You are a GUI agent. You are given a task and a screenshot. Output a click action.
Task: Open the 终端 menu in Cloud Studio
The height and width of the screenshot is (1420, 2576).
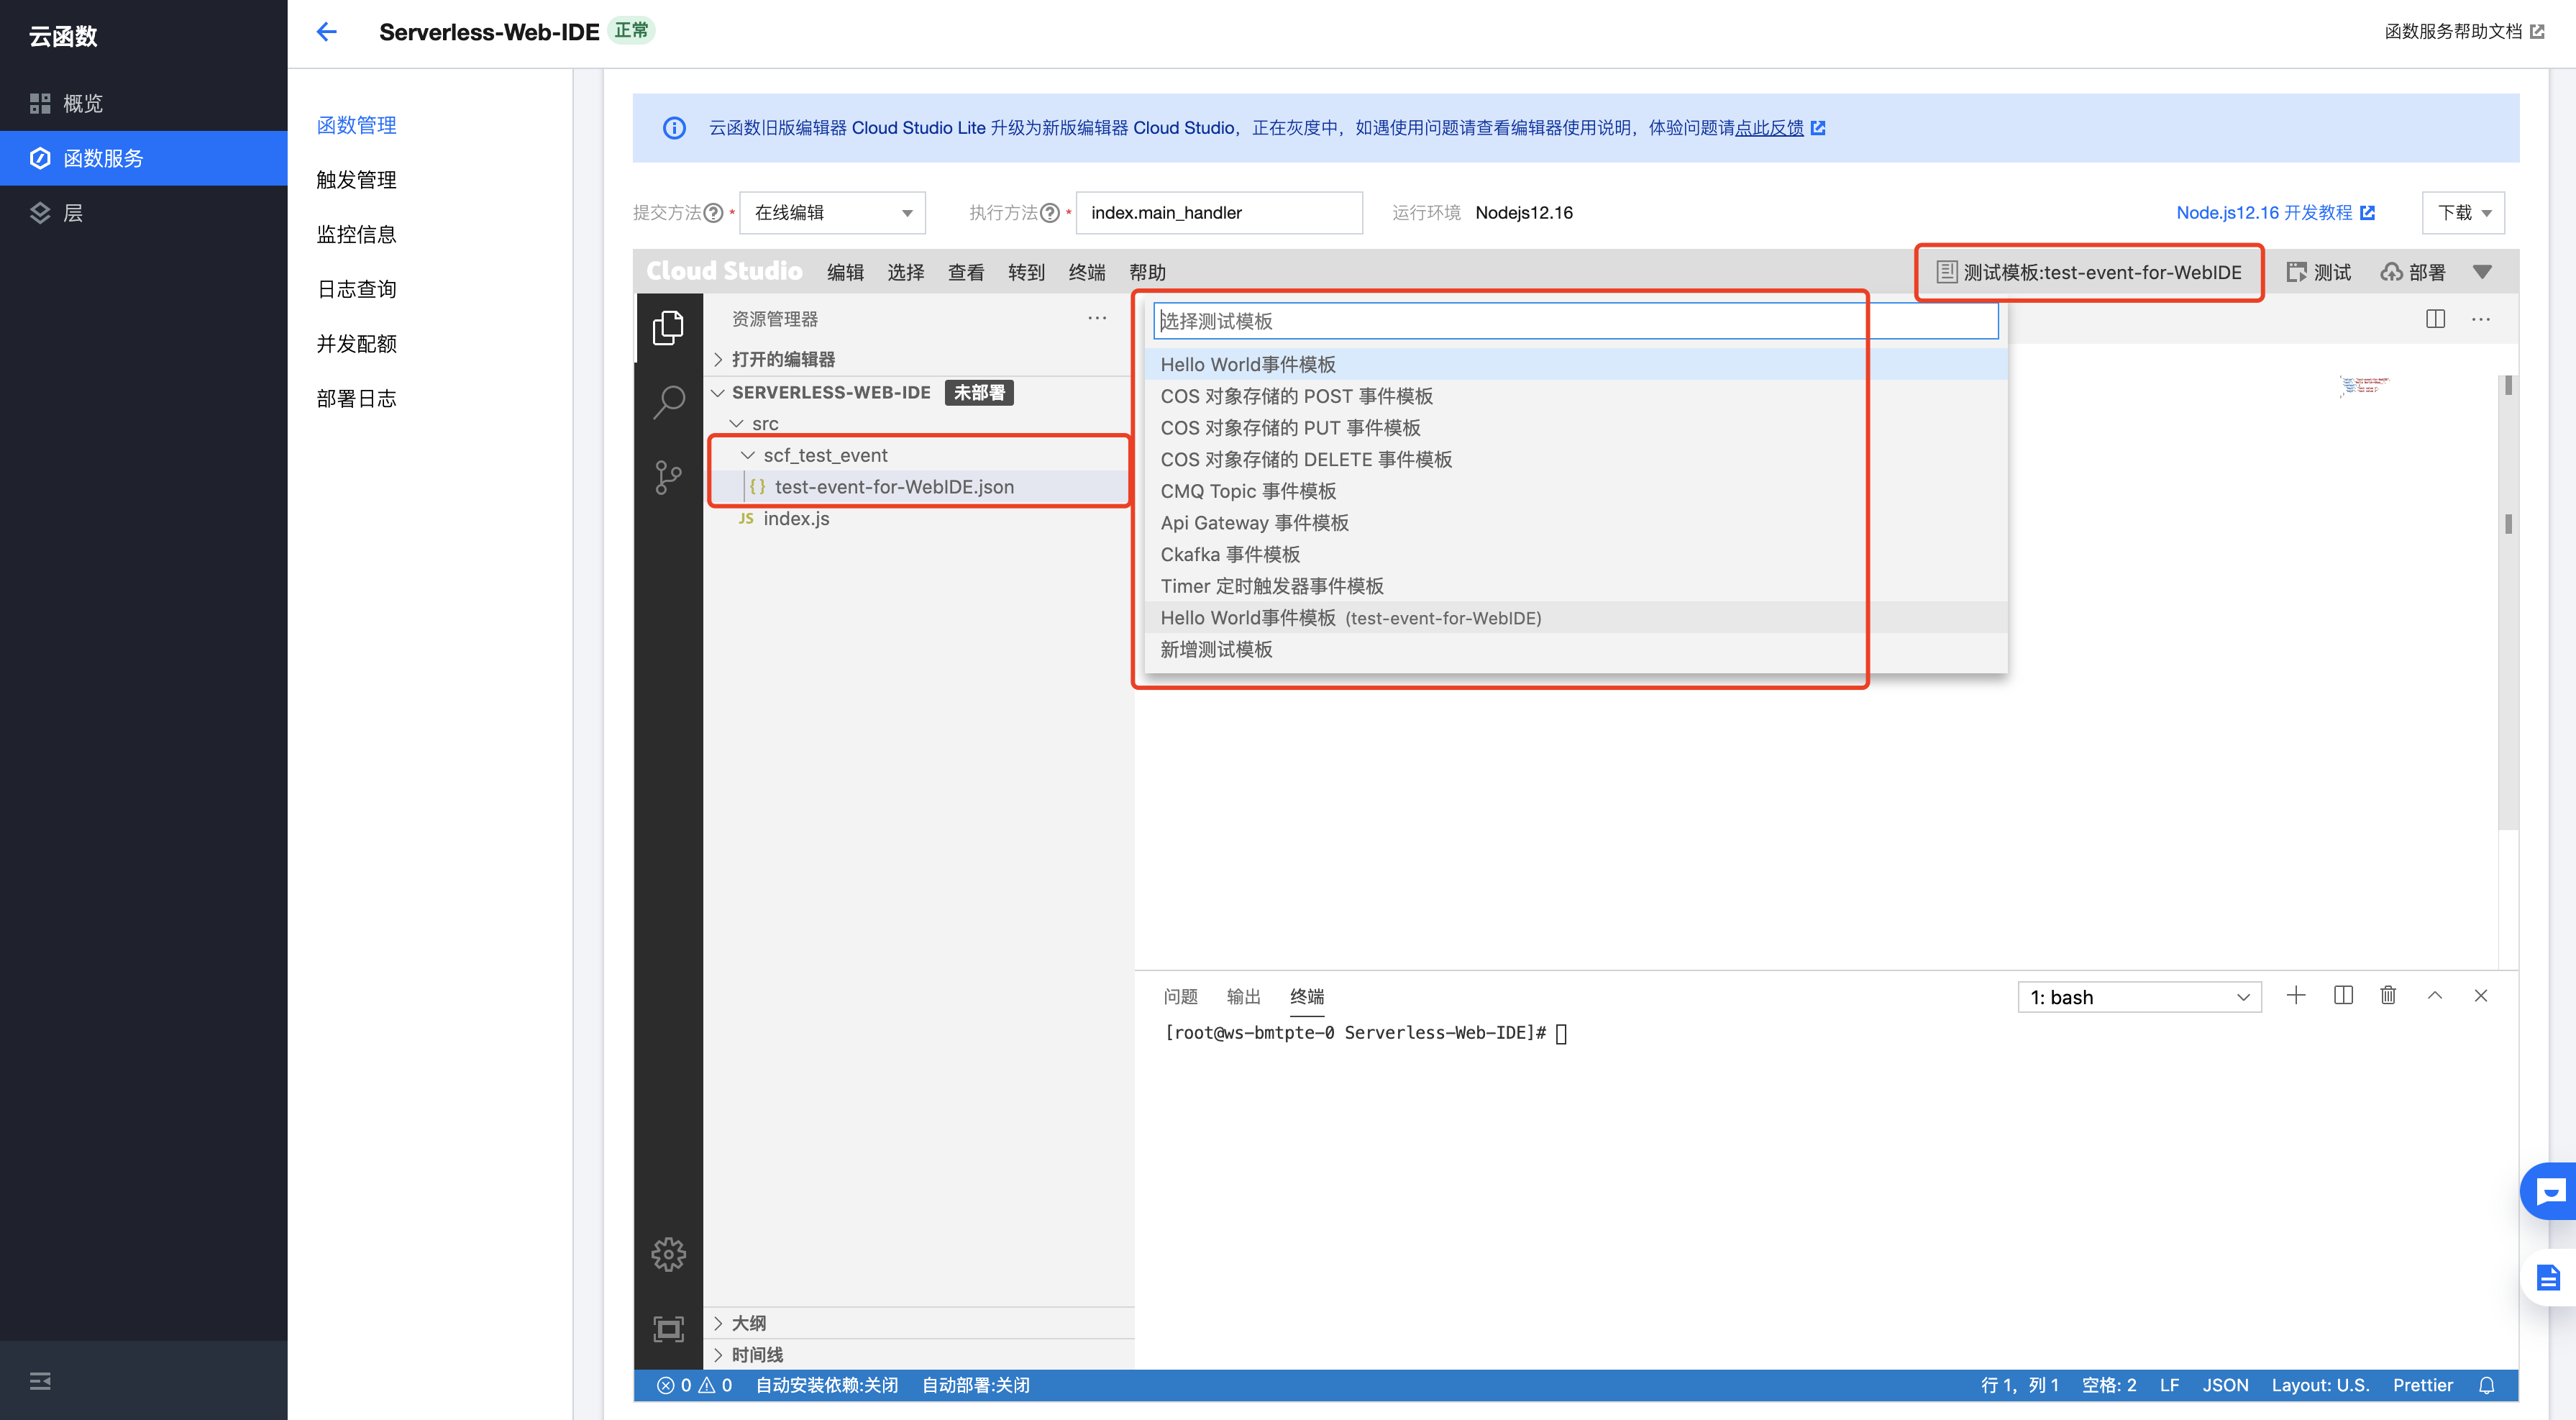point(1086,272)
